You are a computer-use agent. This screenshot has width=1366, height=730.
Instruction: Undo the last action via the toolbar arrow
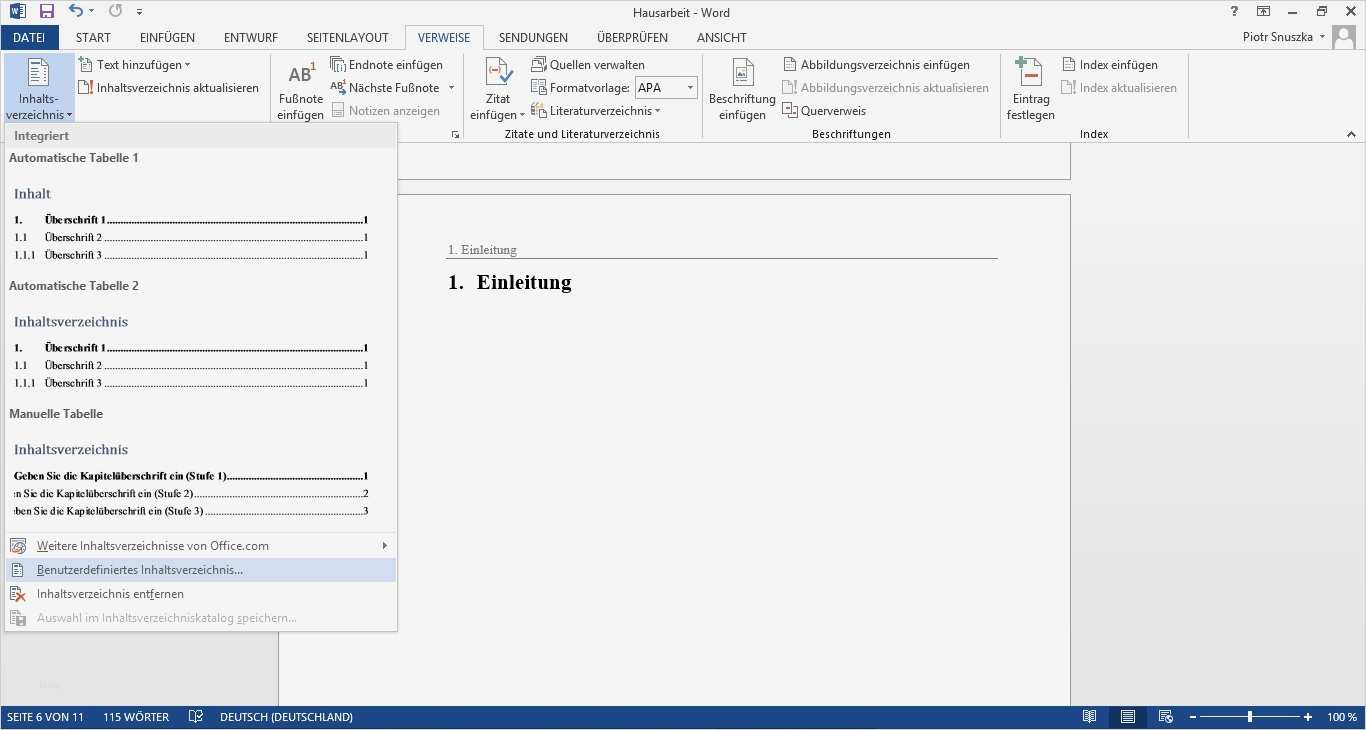coord(76,12)
